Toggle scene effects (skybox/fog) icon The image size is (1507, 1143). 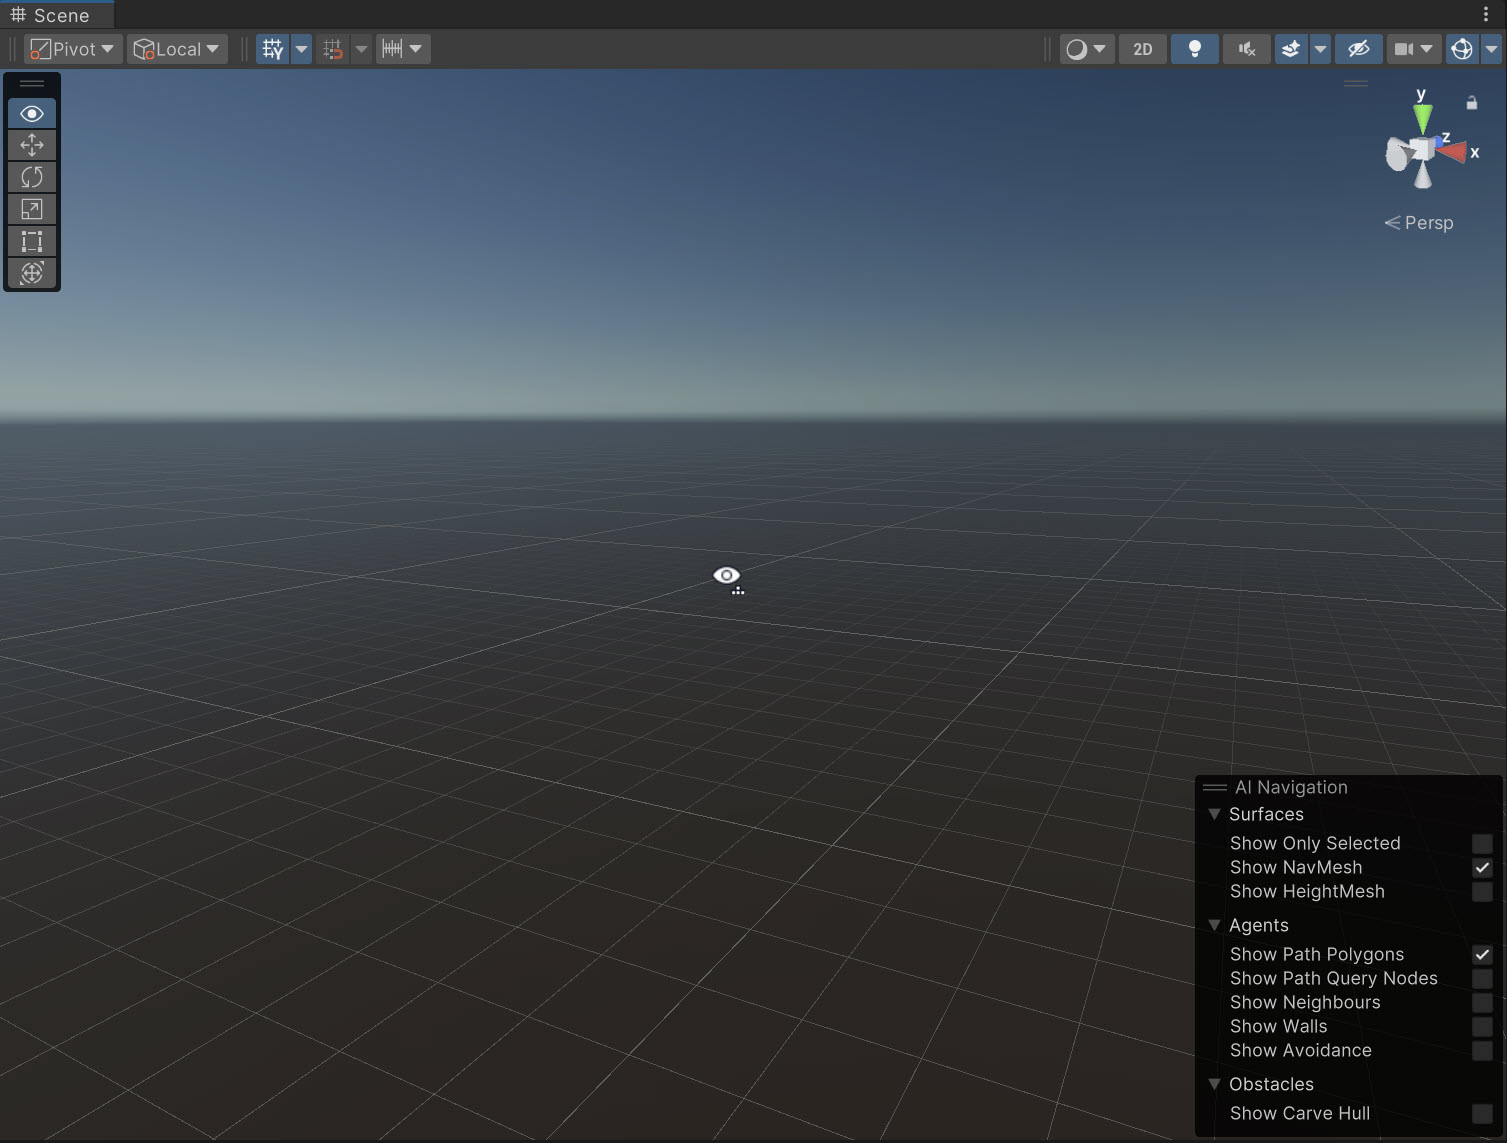[x=1291, y=49]
